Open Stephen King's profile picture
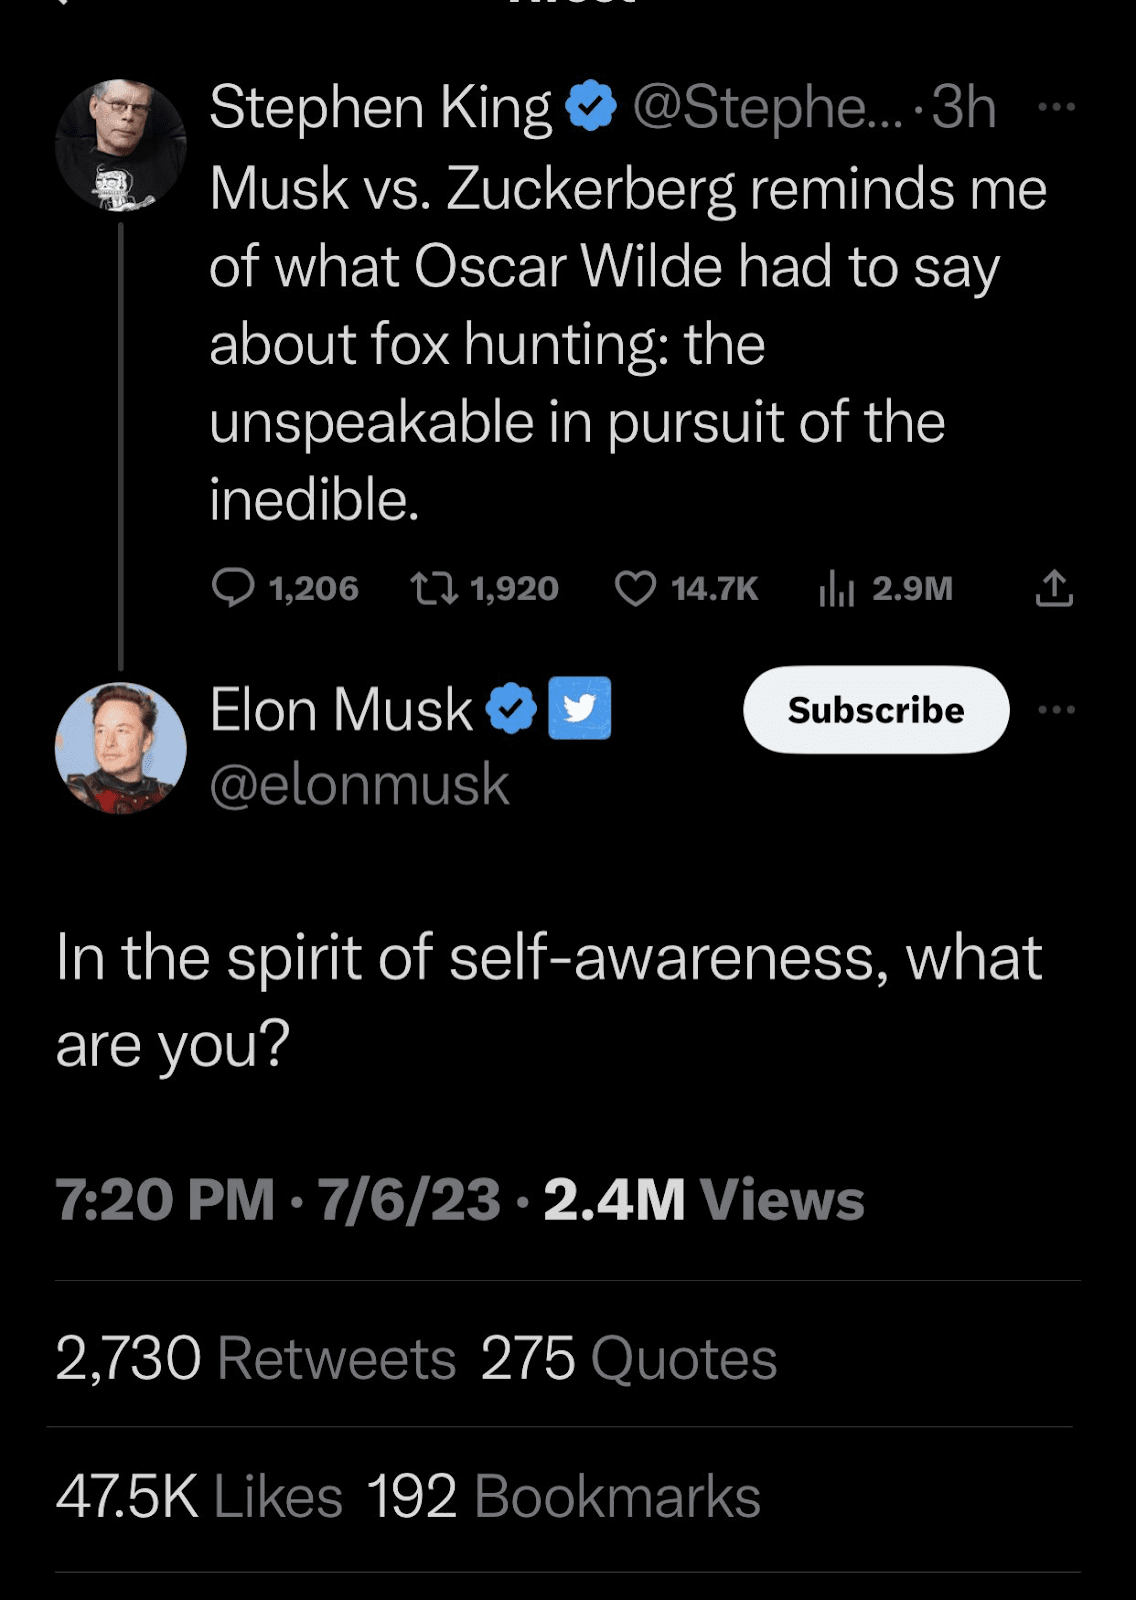 120,145
